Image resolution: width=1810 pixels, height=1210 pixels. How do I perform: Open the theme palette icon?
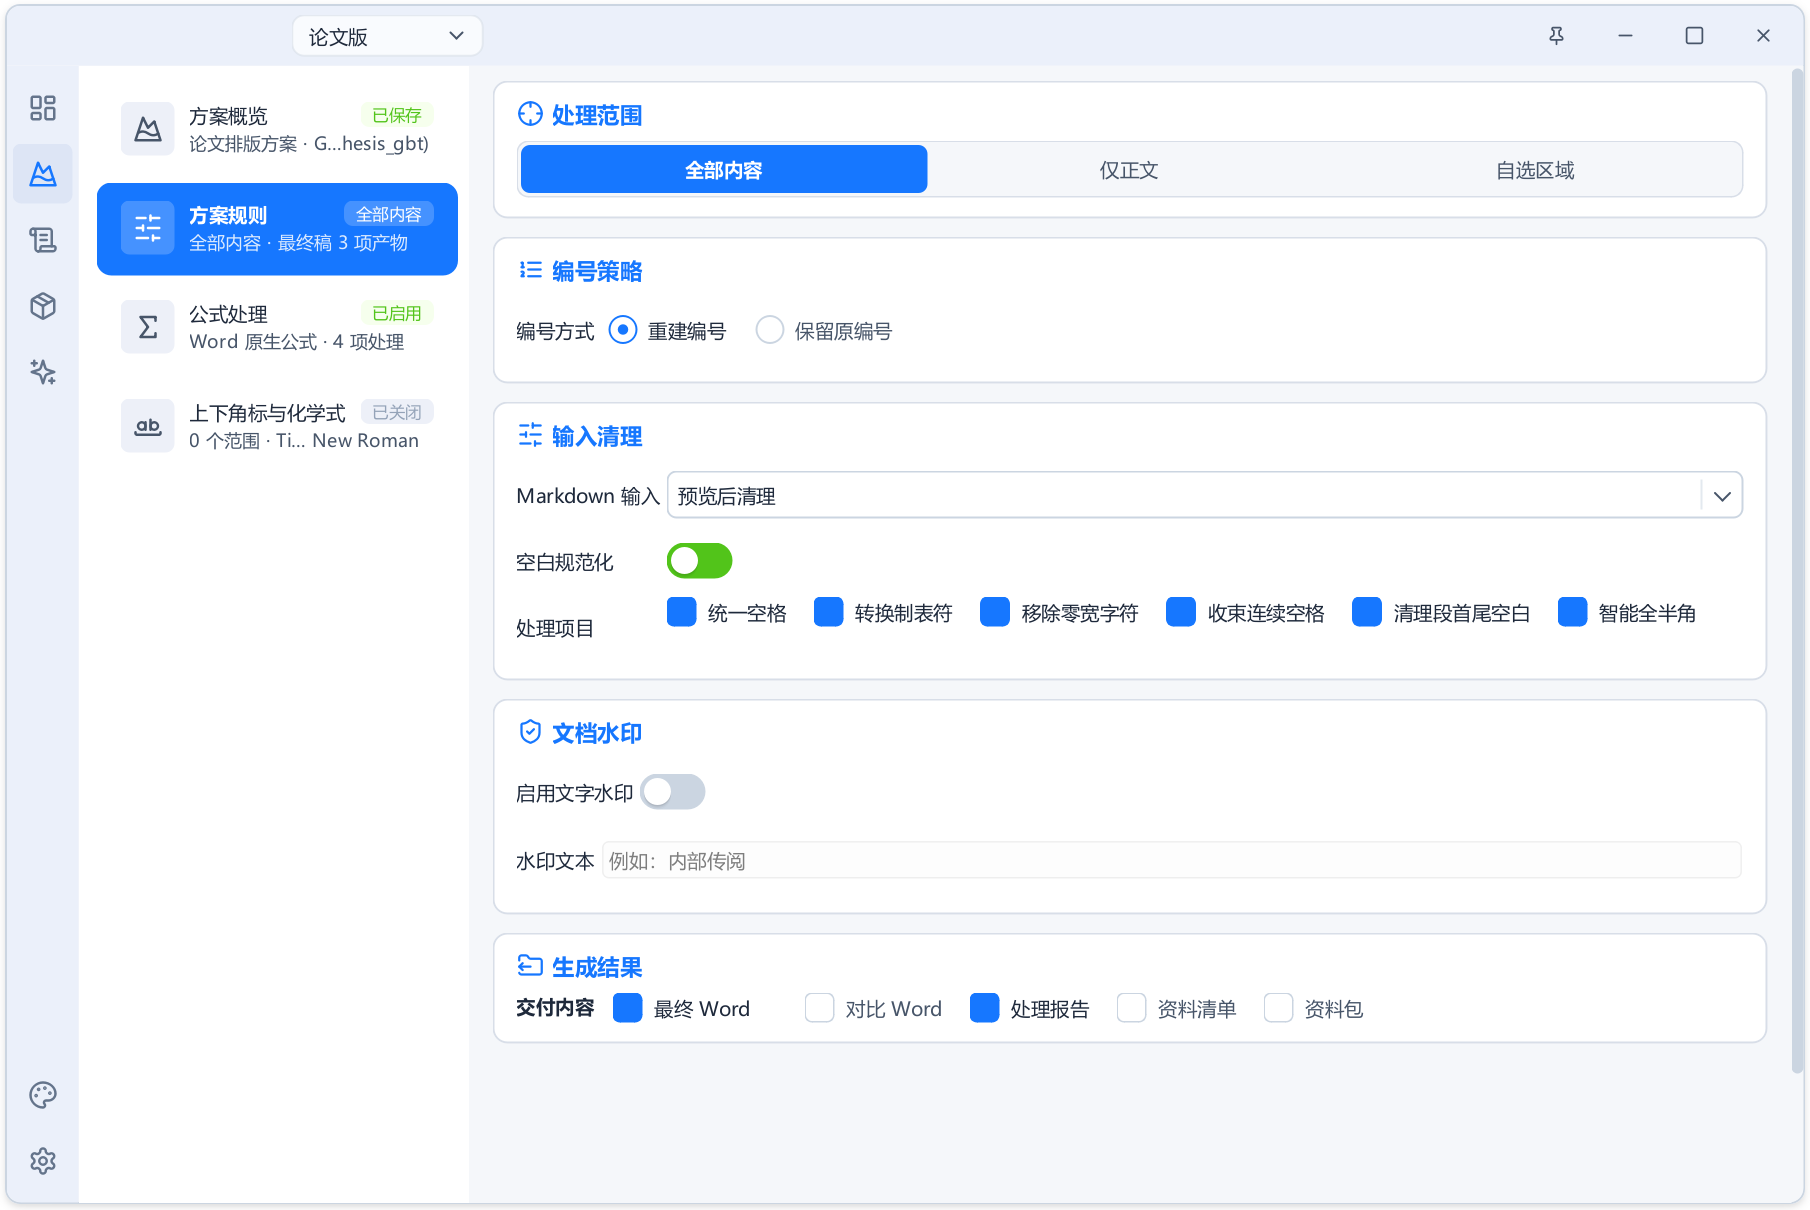(x=43, y=1095)
